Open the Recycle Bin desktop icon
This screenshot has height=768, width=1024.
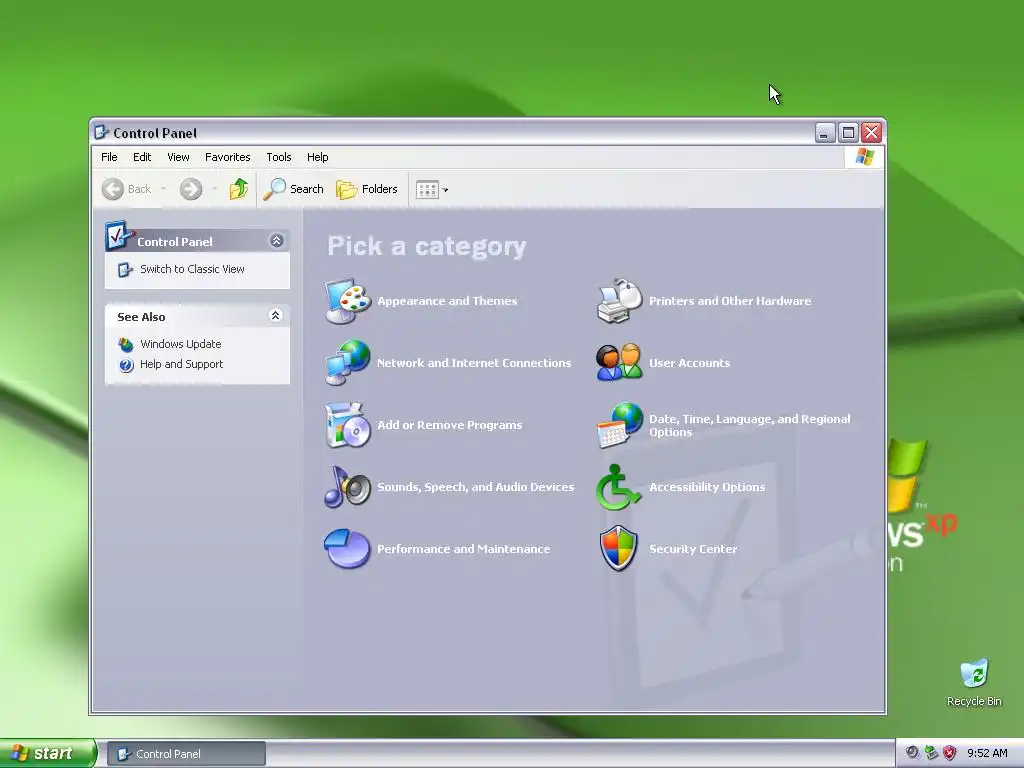tap(974, 673)
